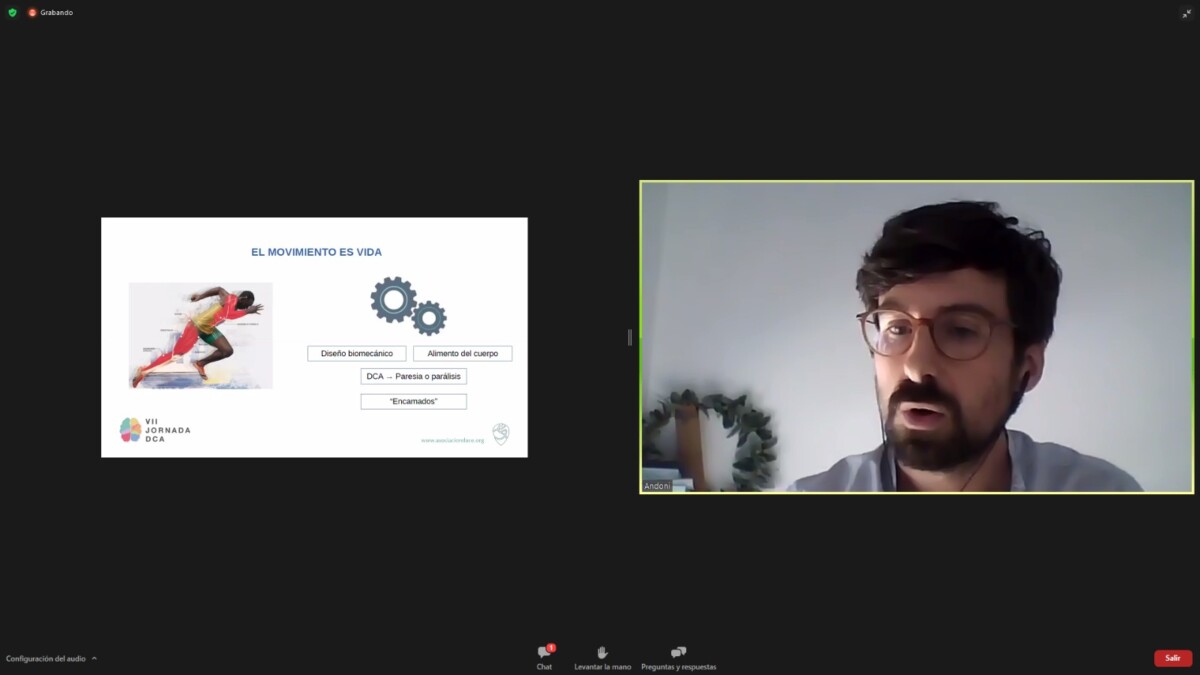1200x675 pixels.
Task: Expand audio options caret beside Configuración del audio
Action: [x=94, y=658]
